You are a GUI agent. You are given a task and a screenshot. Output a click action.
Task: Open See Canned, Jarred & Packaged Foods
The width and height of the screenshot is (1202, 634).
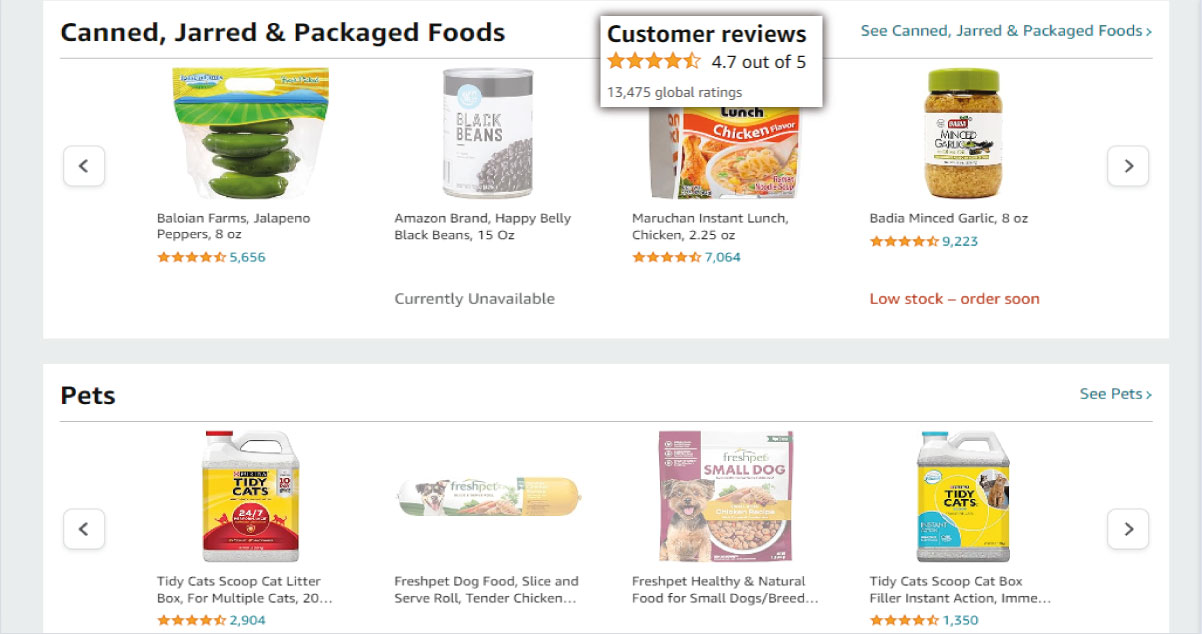[x=1005, y=31]
